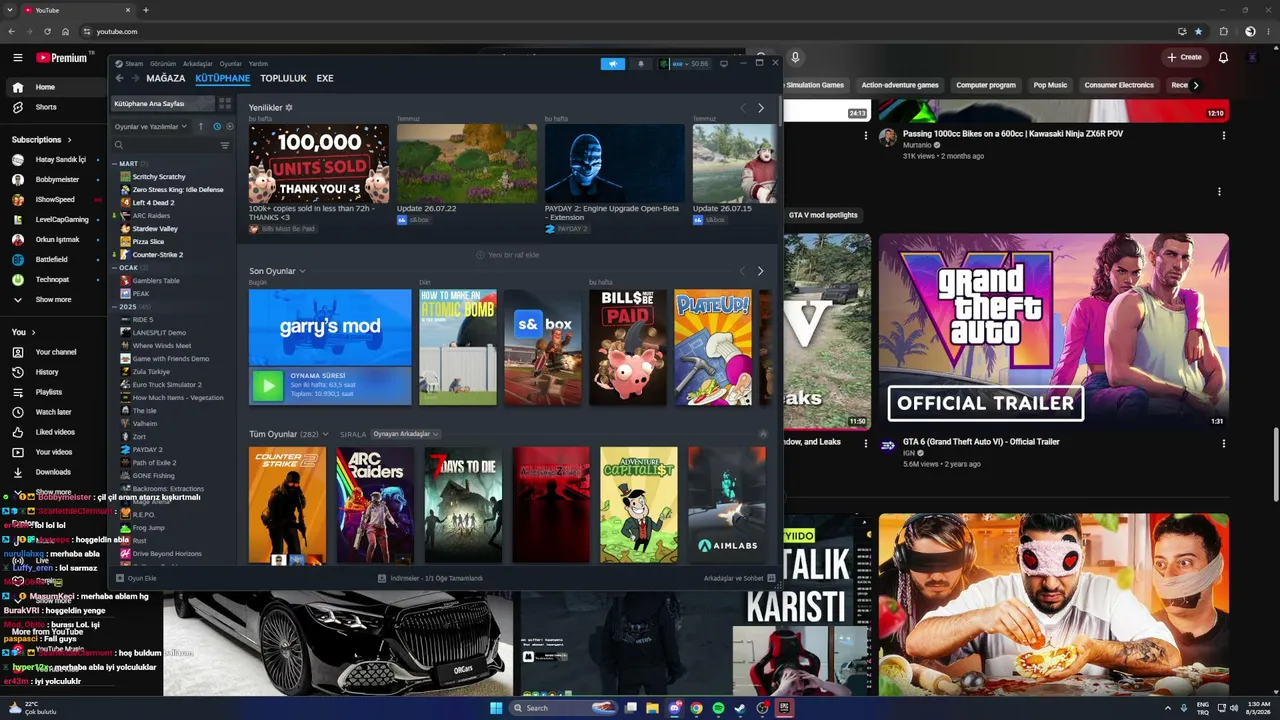Bookmark this tab in Chrome
Image resolution: width=1280 pixels, height=720 pixels.
point(1198,32)
